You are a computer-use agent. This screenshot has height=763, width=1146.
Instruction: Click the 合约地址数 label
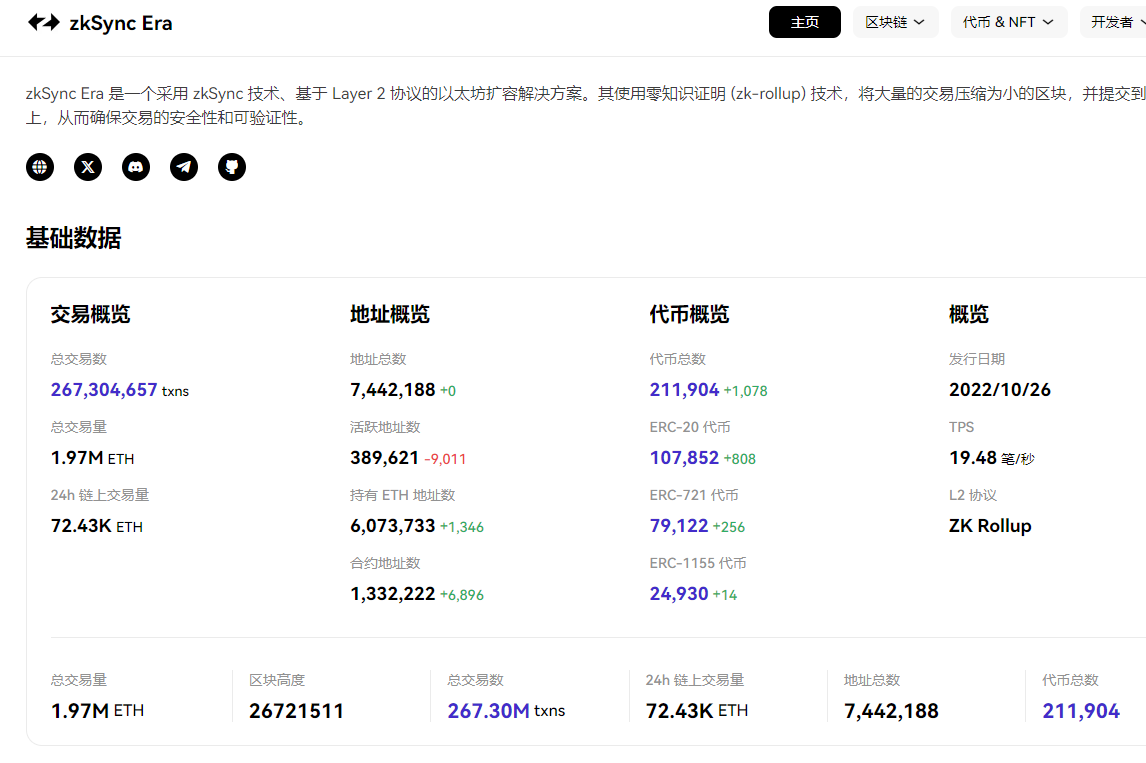click(x=385, y=563)
